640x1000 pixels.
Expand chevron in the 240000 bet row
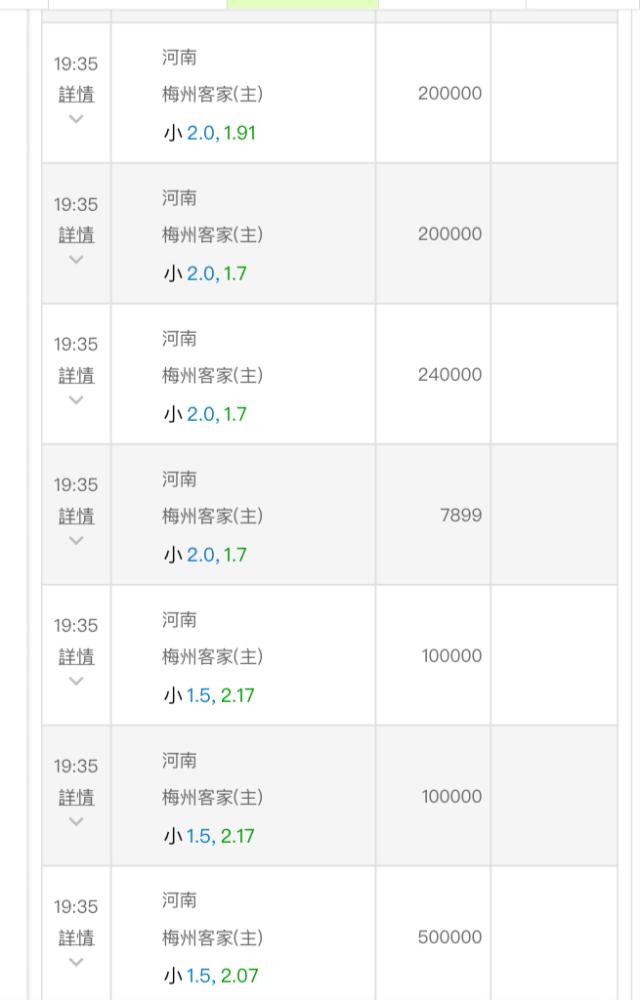[76, 400]
